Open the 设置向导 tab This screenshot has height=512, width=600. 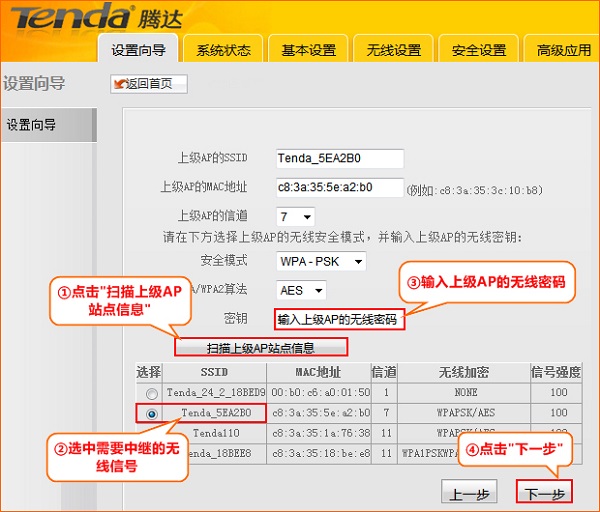click(x=139, y=50)
